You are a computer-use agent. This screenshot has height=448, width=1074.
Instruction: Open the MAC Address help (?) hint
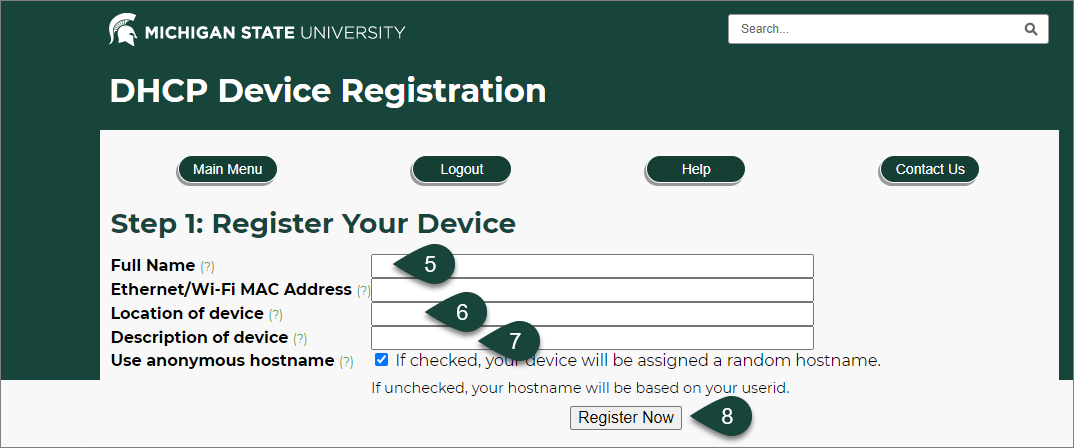[x=363, y=291]
